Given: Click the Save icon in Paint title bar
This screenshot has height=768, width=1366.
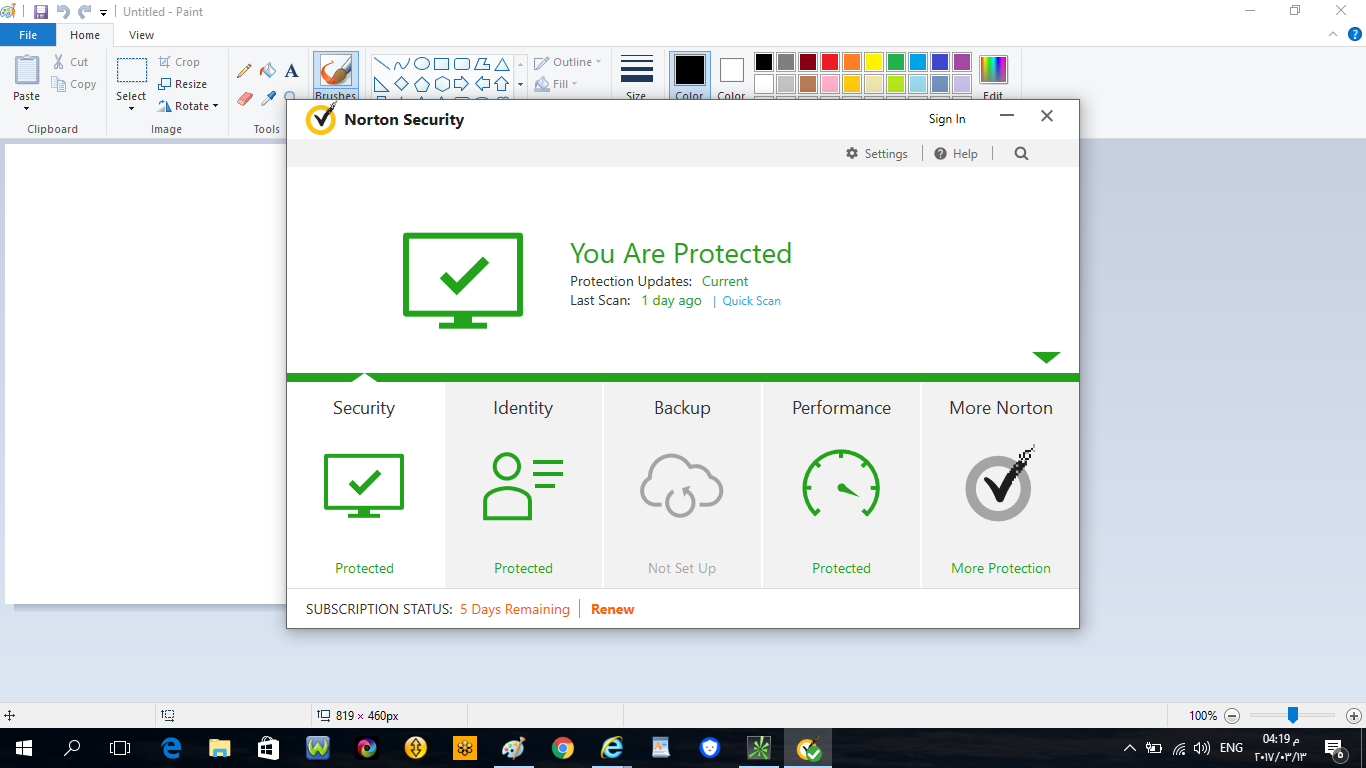Looking at the screenshot, I should tap(41, 12).
